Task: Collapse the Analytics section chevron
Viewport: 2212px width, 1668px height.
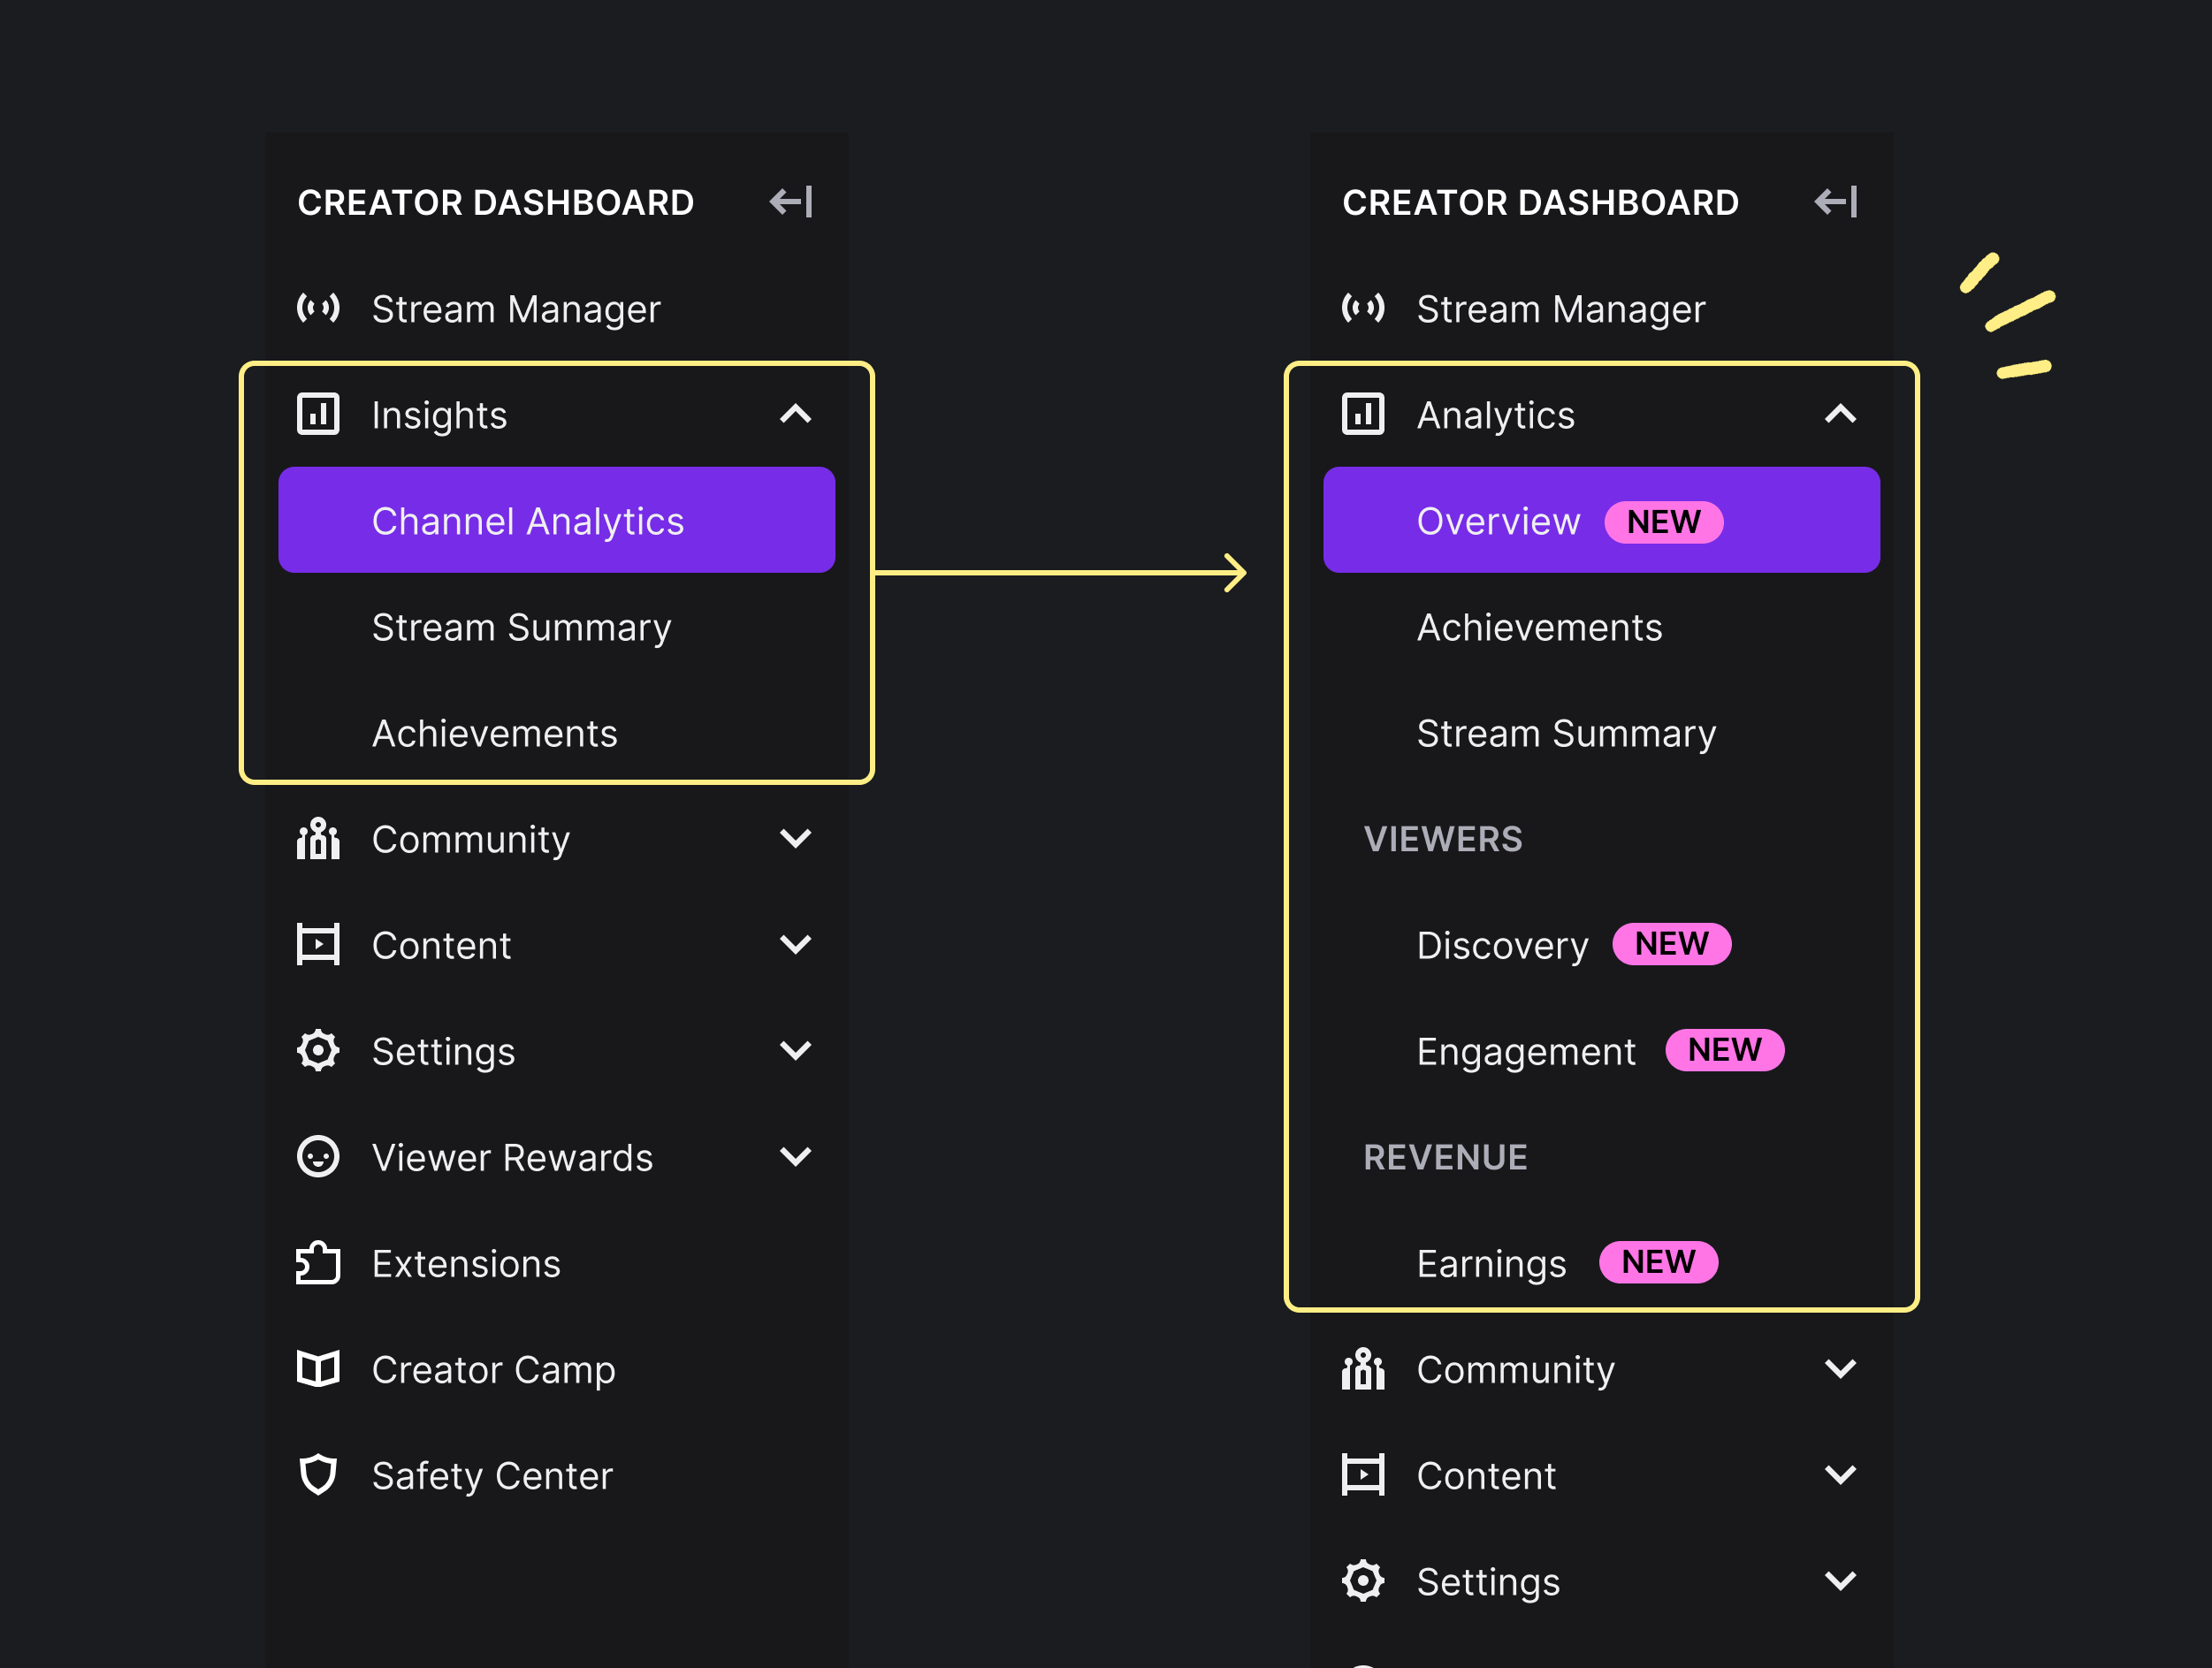Action: point(1841,414)
